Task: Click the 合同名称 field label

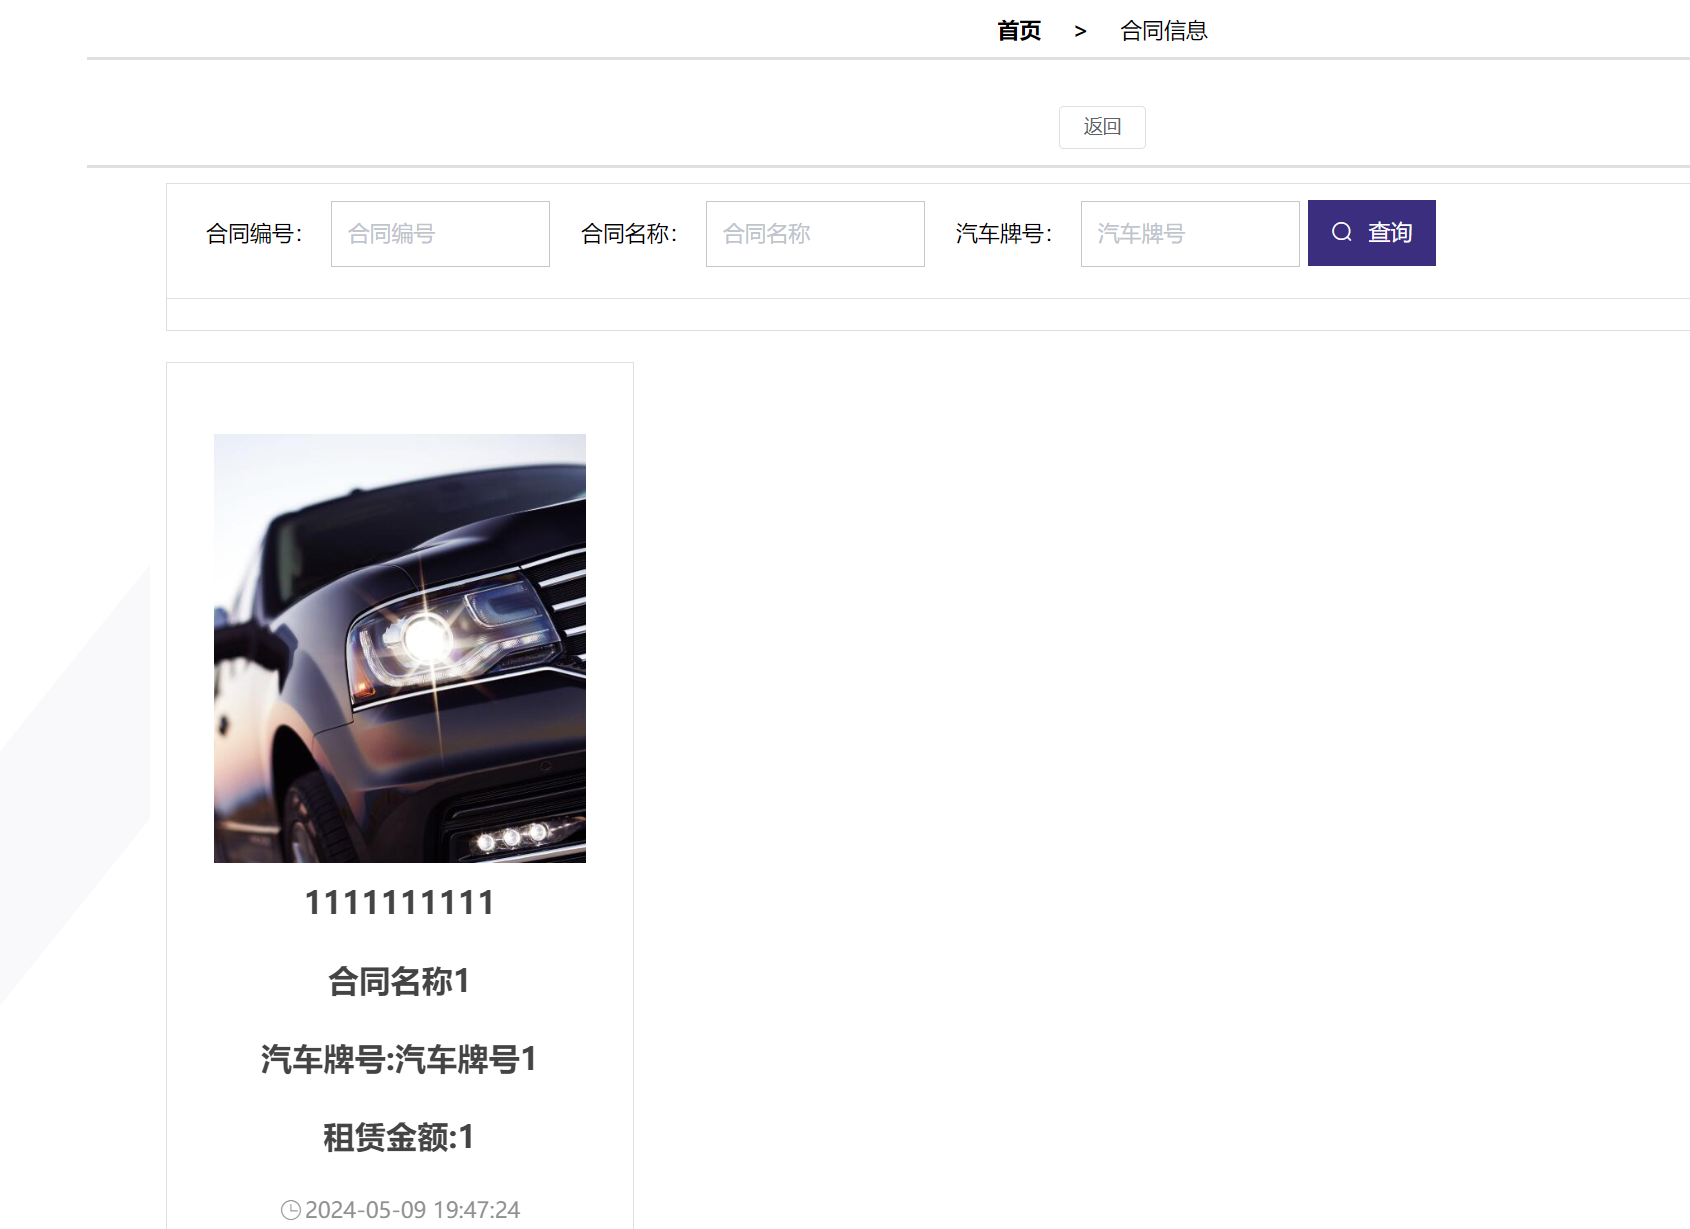Action: tap(628, 233)
